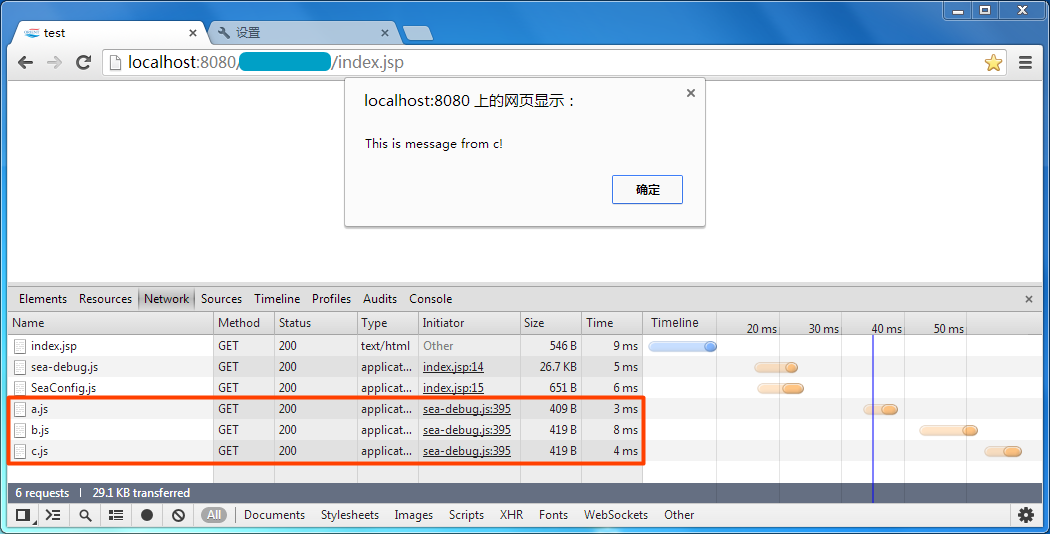This screenshot has height=534, width=1050.
Task: Reload the page with the refresh icon
Action: click(x=83, y=62)
